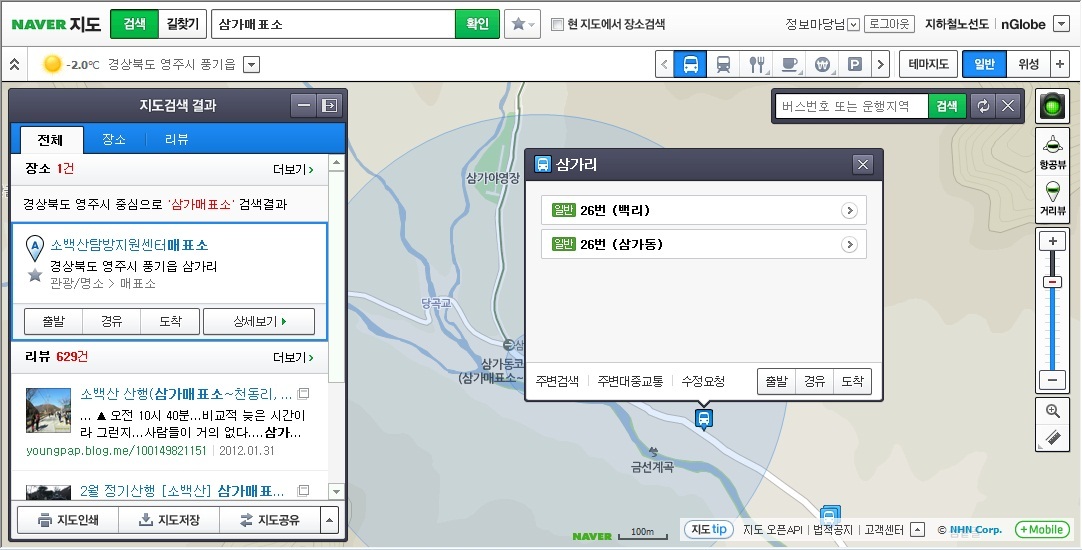
Task: Select the 장소 results tab
Action: pyautogui.click(x=114, y=139)
